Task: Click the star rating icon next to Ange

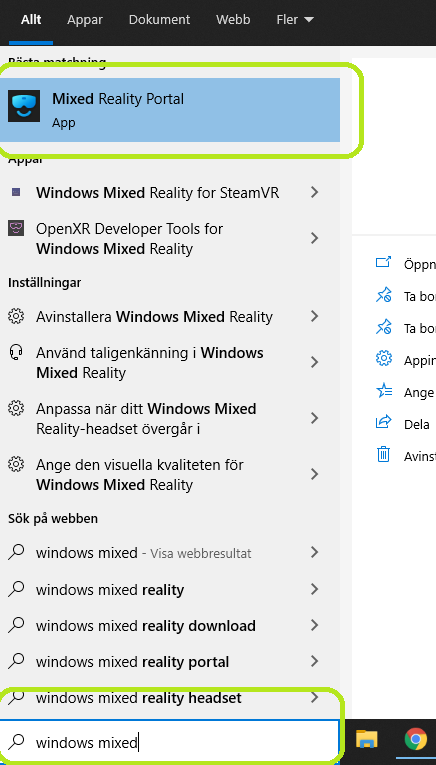Action: coord(384,391)
